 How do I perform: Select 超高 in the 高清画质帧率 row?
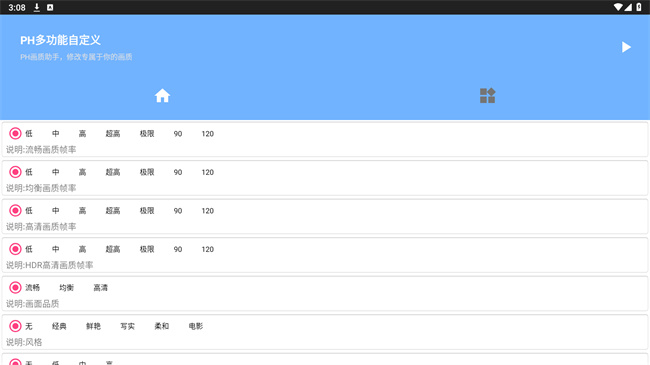(x=113, y=211)
